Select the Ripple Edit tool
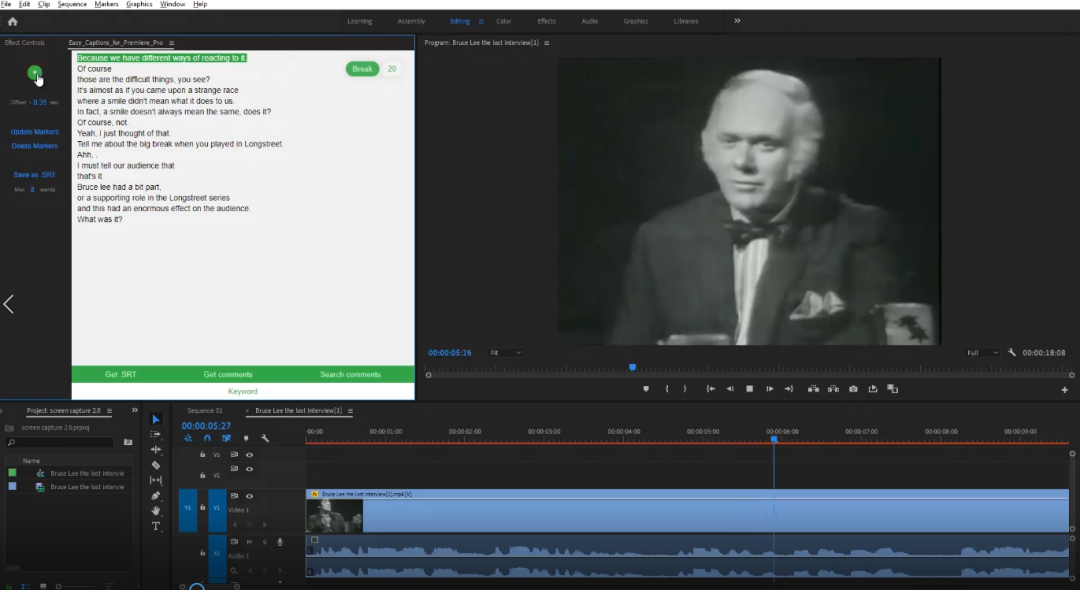Image resolution: width=1080 pixels, height=590 pixels. 156,450
